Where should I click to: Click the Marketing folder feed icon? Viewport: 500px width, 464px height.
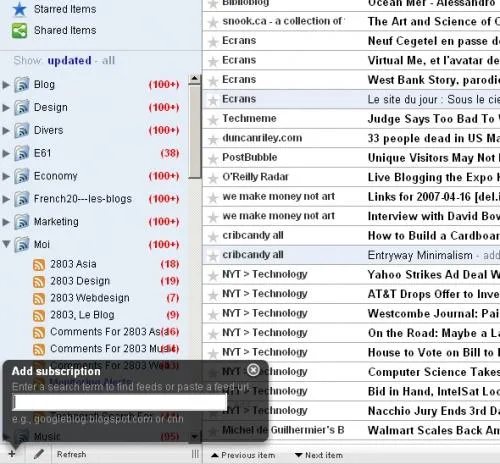[22, 222]
